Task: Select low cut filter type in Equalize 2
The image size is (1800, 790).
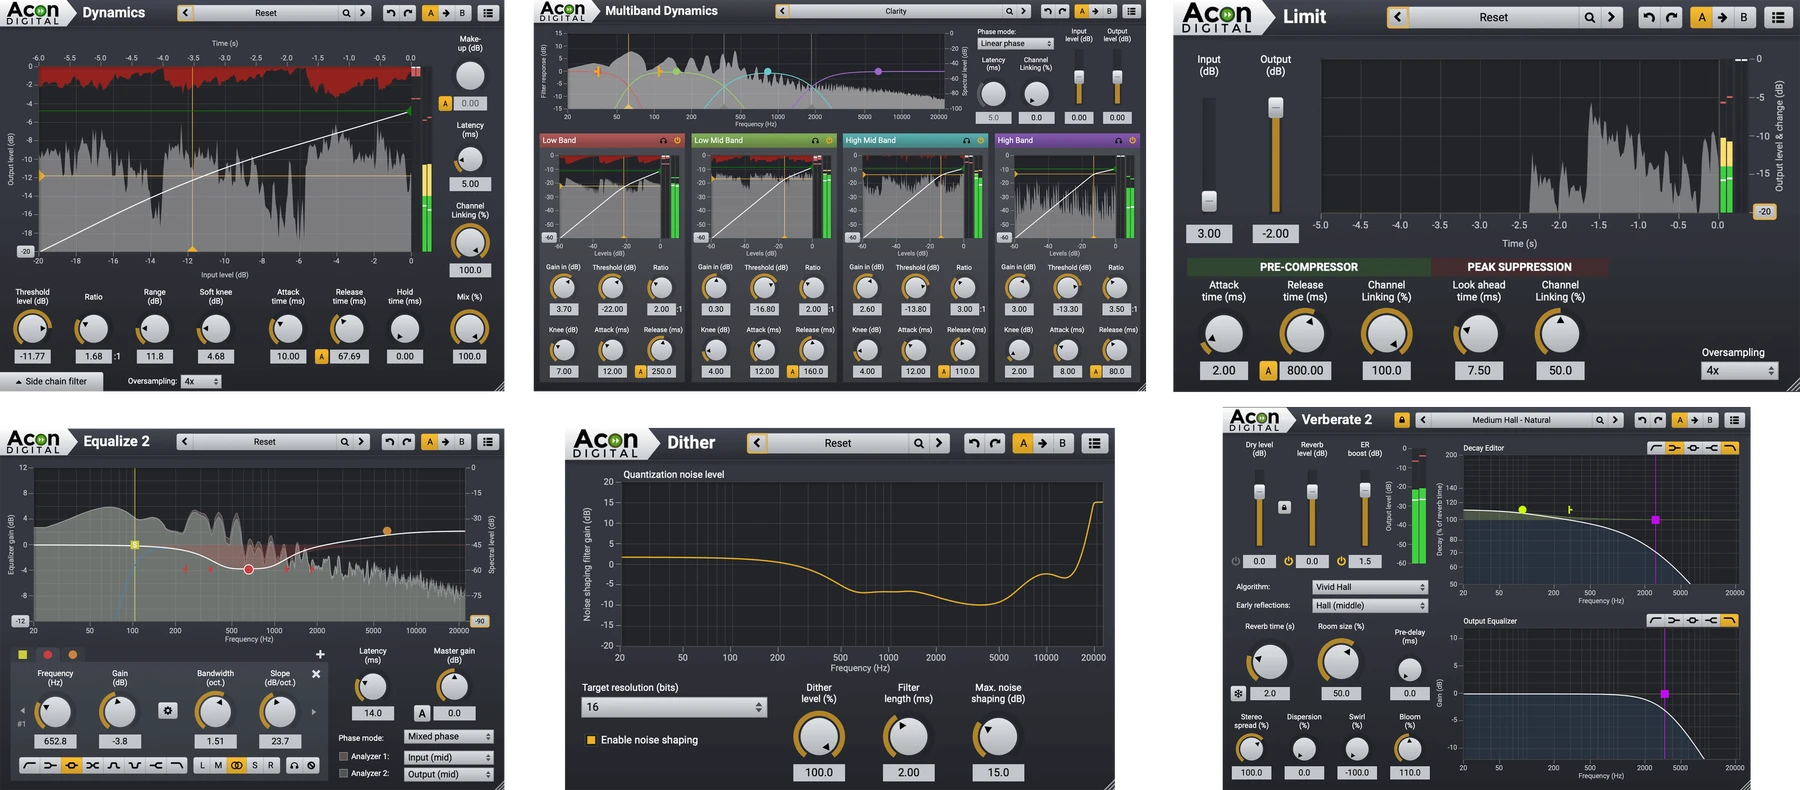Action: (x=29, y=765)
